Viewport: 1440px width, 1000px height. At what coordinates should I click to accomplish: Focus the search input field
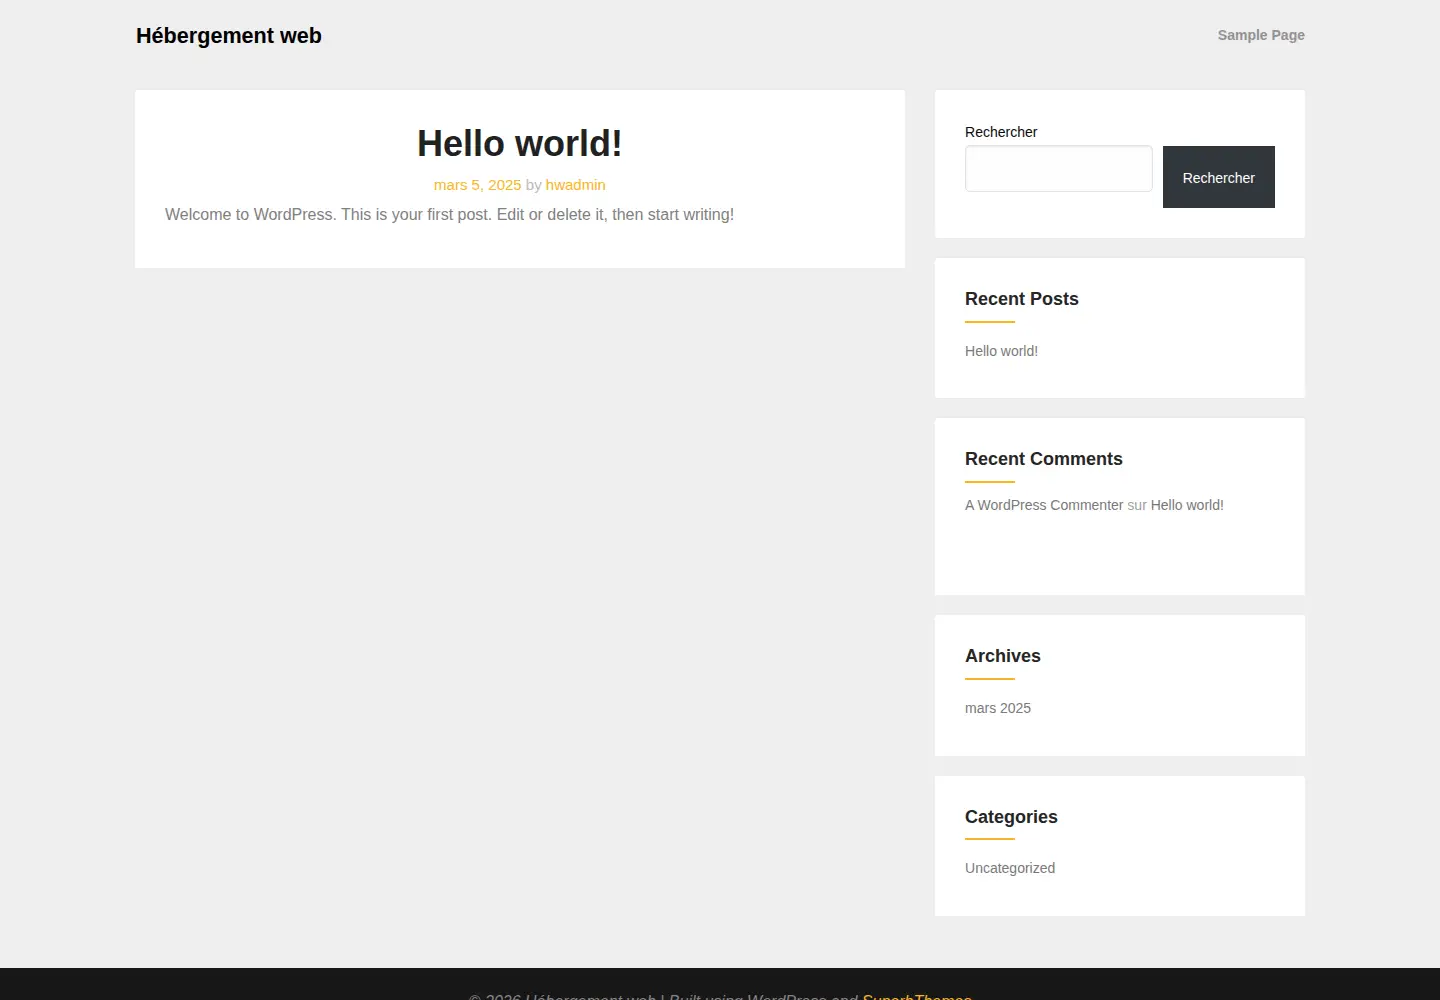click(1058, 168)
